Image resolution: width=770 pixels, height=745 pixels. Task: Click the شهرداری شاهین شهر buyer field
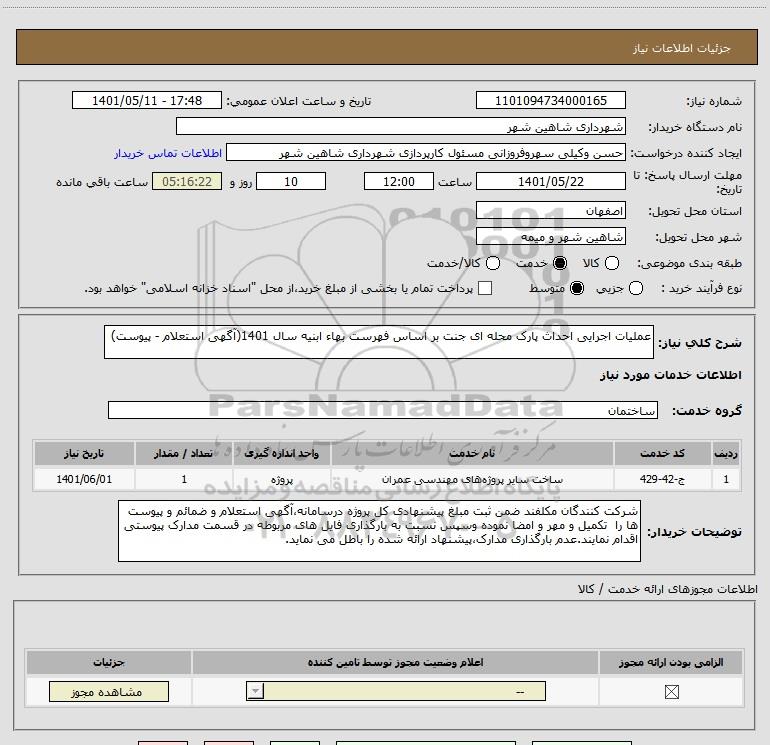(x=401, y=126)
